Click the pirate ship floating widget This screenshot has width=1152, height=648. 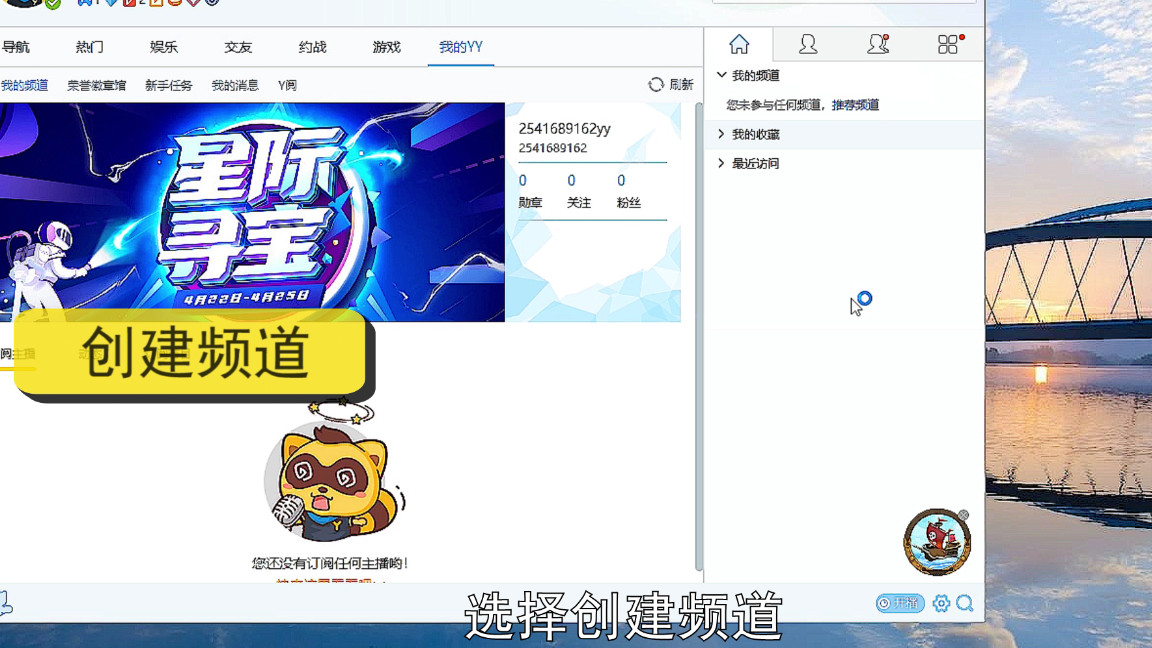[937, 542]
